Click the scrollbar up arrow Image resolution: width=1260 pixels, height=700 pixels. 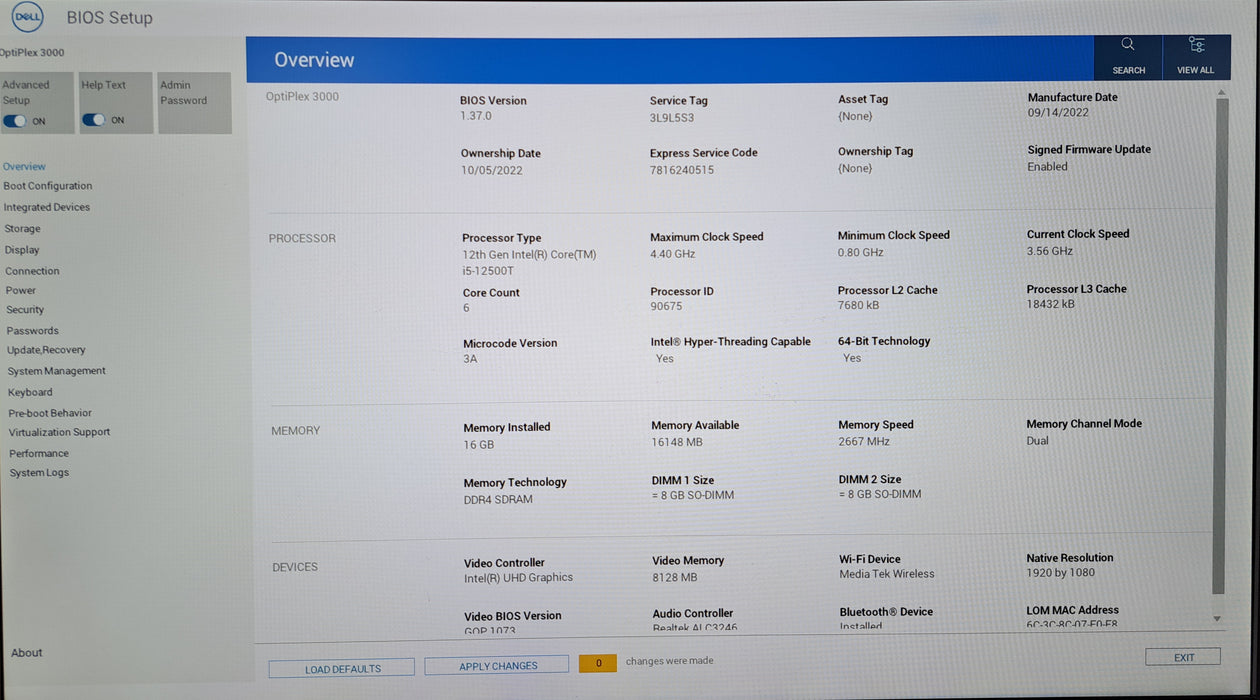1220,93
